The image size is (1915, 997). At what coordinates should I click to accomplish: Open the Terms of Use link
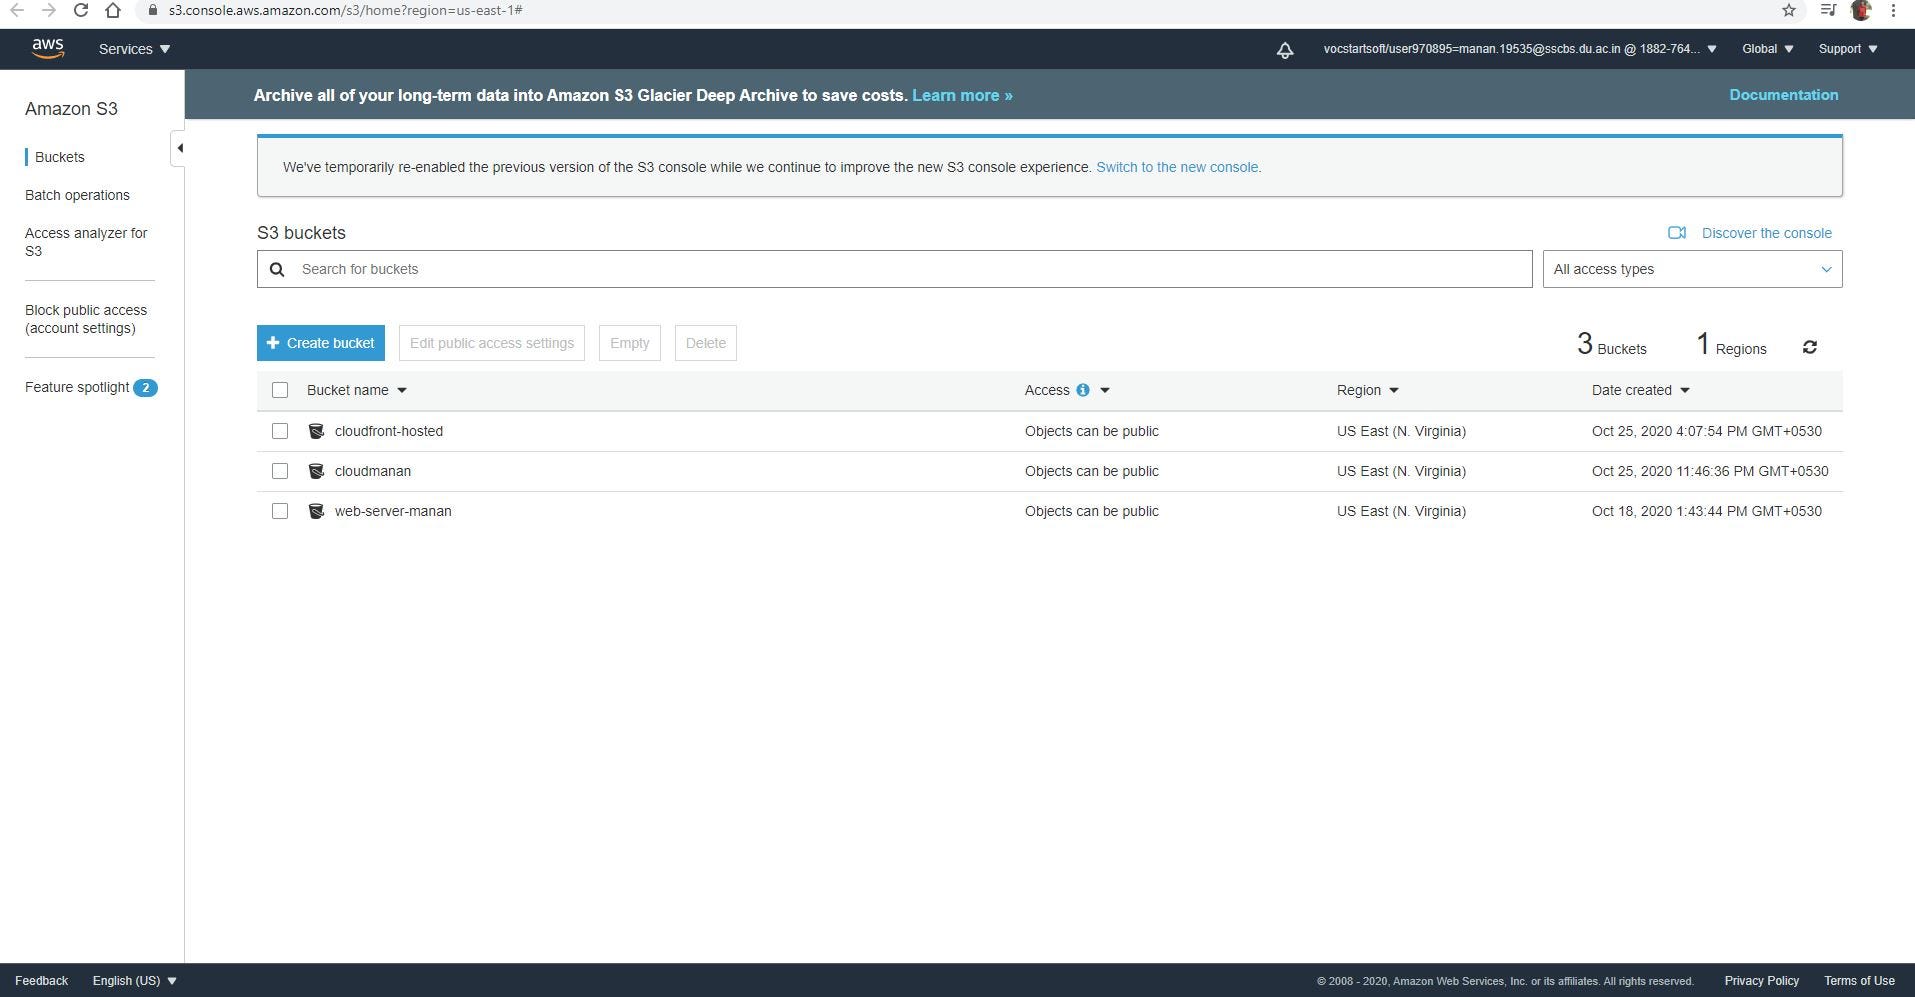(1859, 981)
